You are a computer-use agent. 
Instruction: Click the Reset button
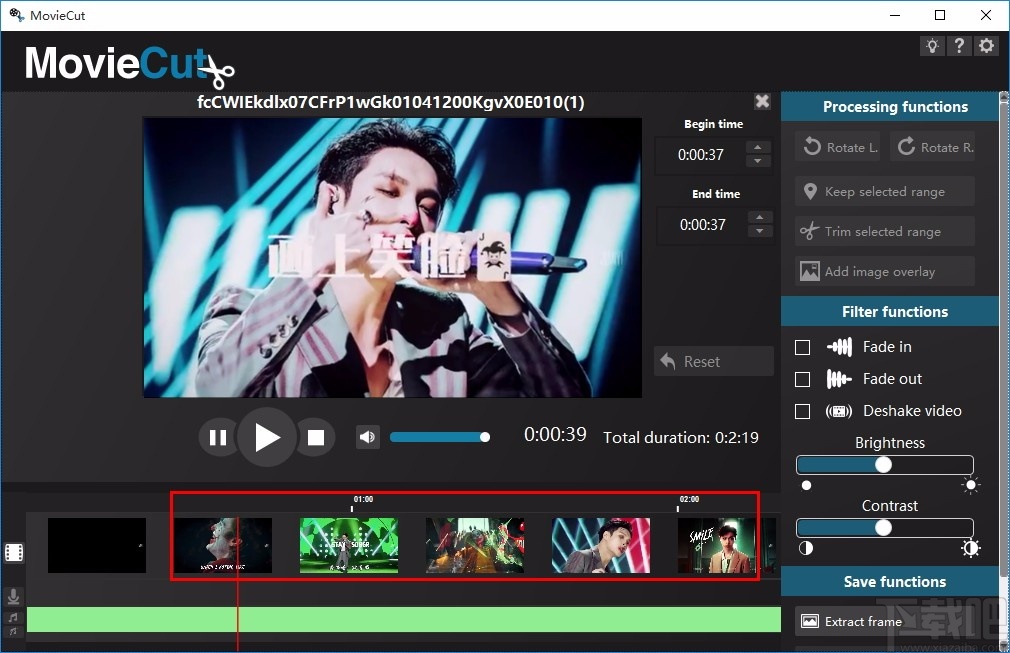point(713,361)
